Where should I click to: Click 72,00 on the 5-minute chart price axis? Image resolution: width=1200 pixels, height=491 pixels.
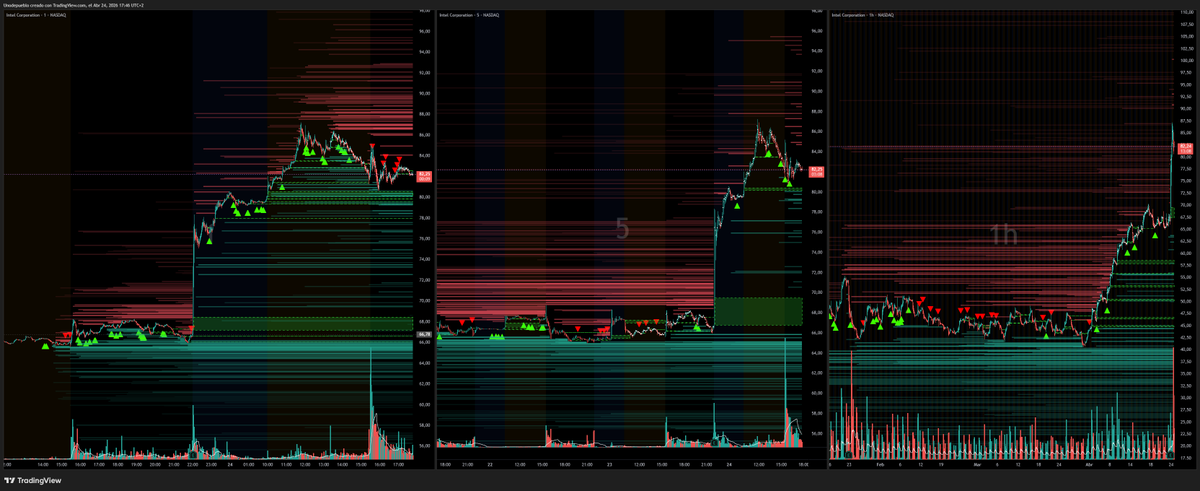coord(817,272)
